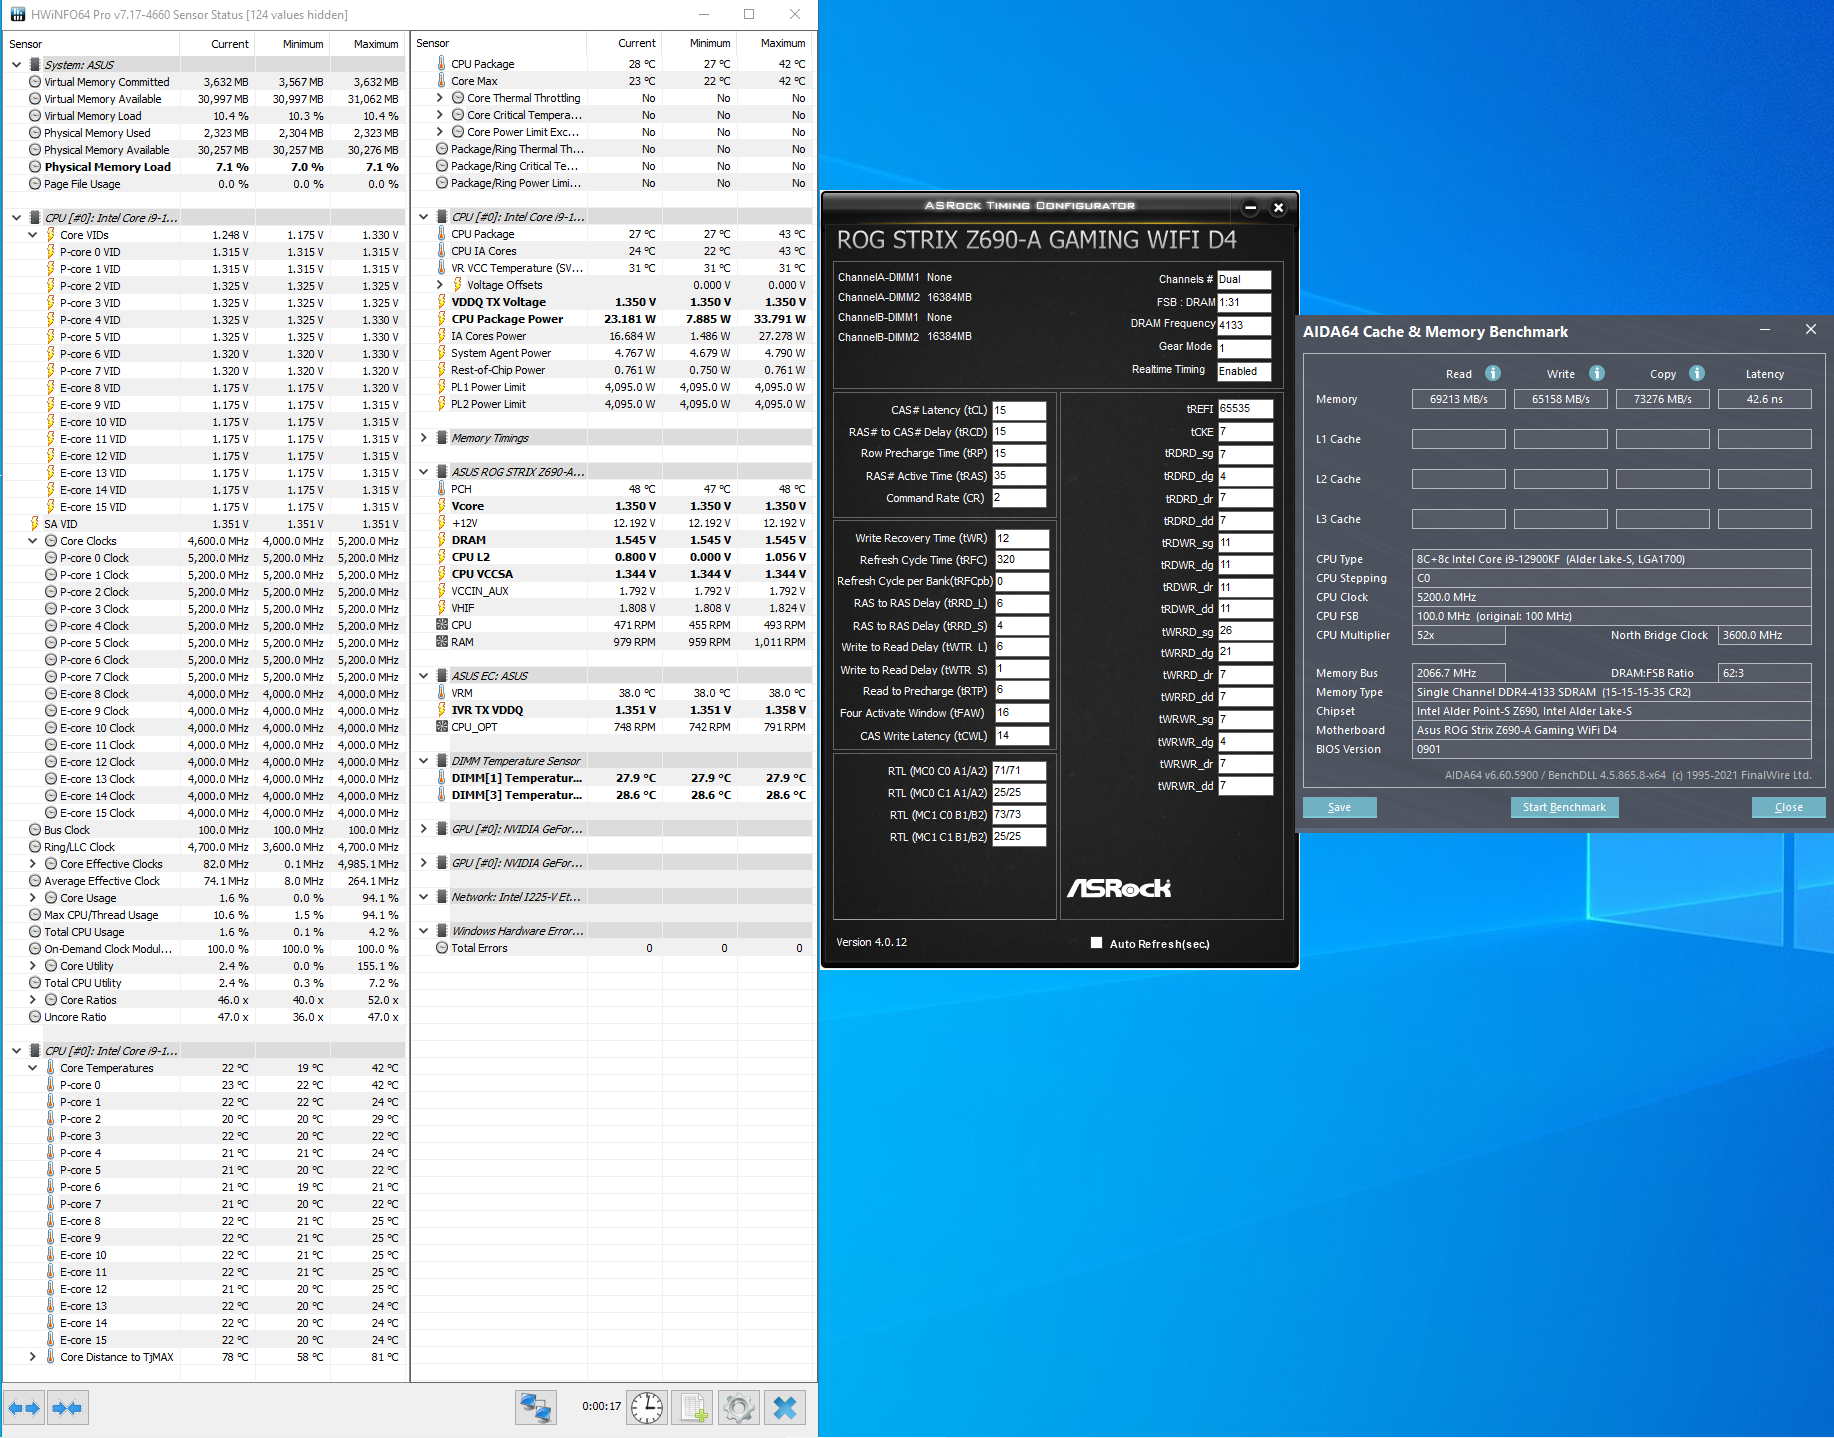Close the AIDA64 benchmark window with X

coord(1811,330)
